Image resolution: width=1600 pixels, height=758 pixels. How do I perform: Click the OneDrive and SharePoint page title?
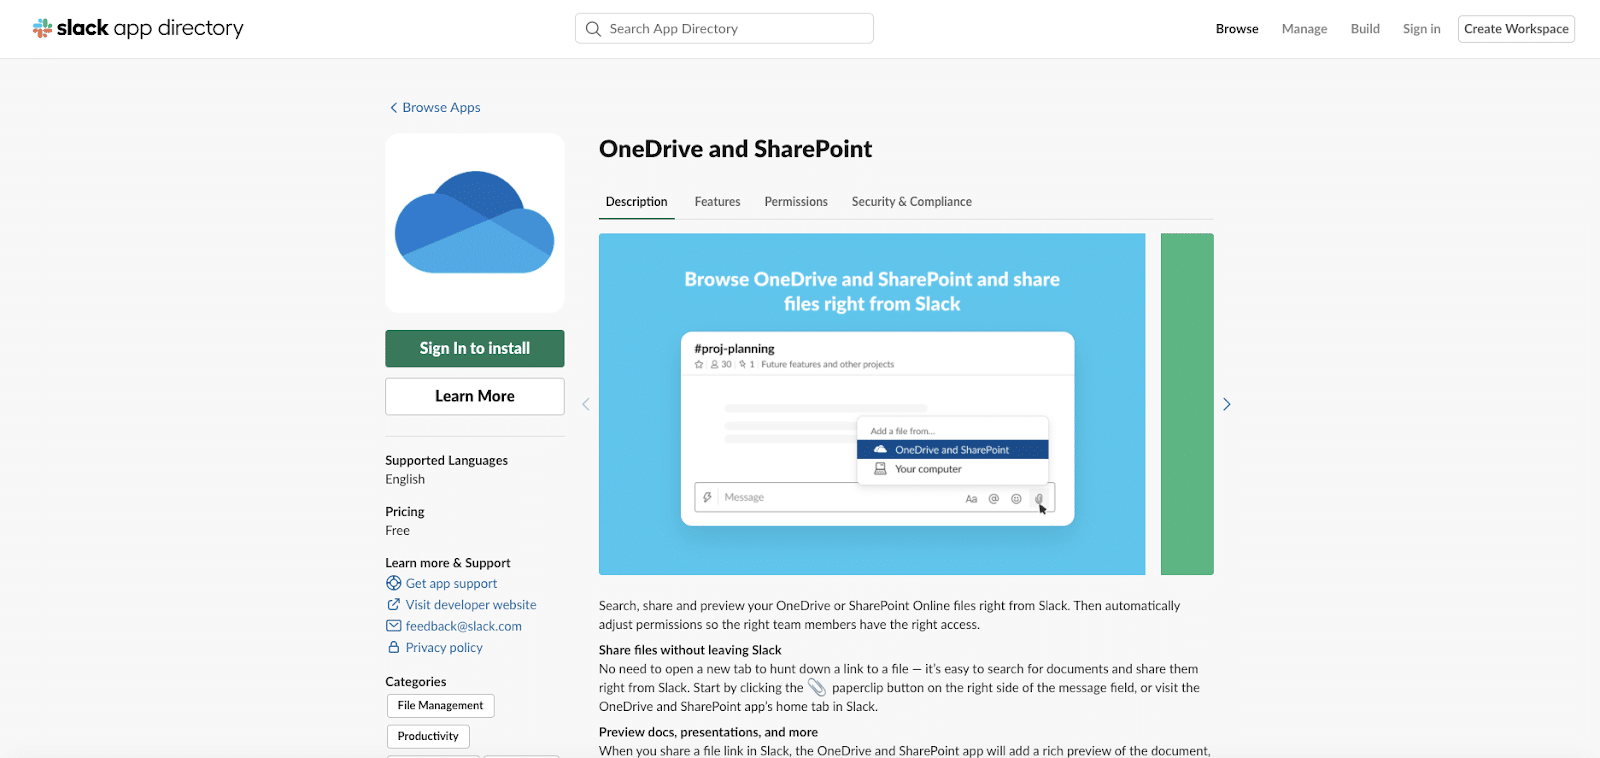tap(735, 149)
